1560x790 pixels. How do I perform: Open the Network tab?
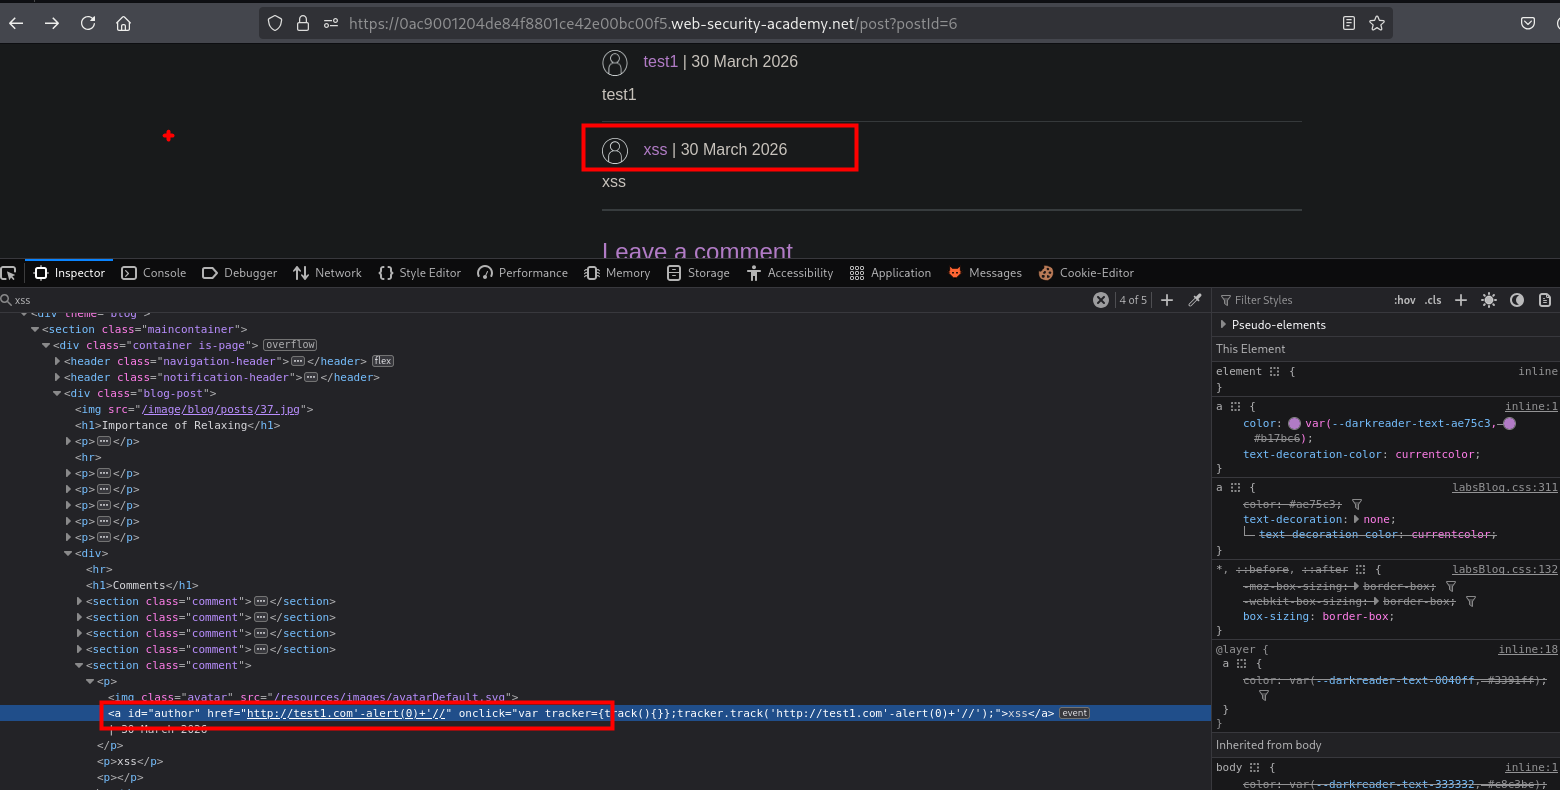click(328, 273)
